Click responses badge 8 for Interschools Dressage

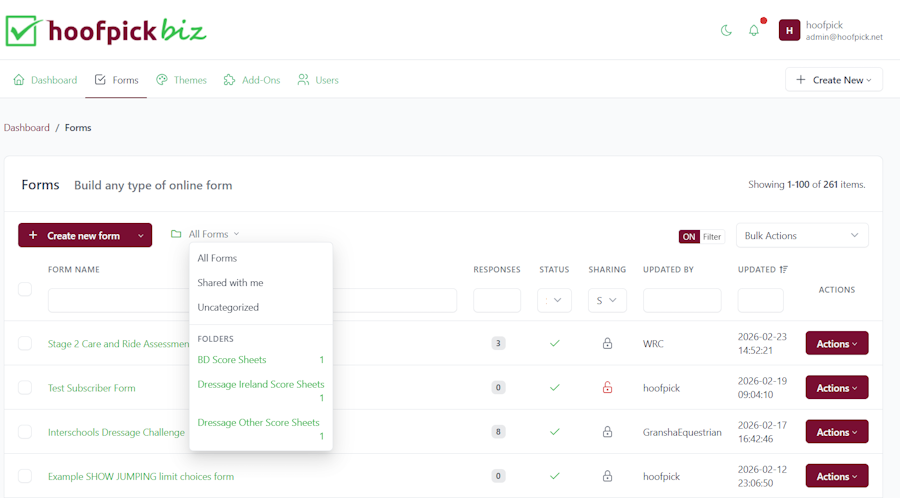point(498,432)
